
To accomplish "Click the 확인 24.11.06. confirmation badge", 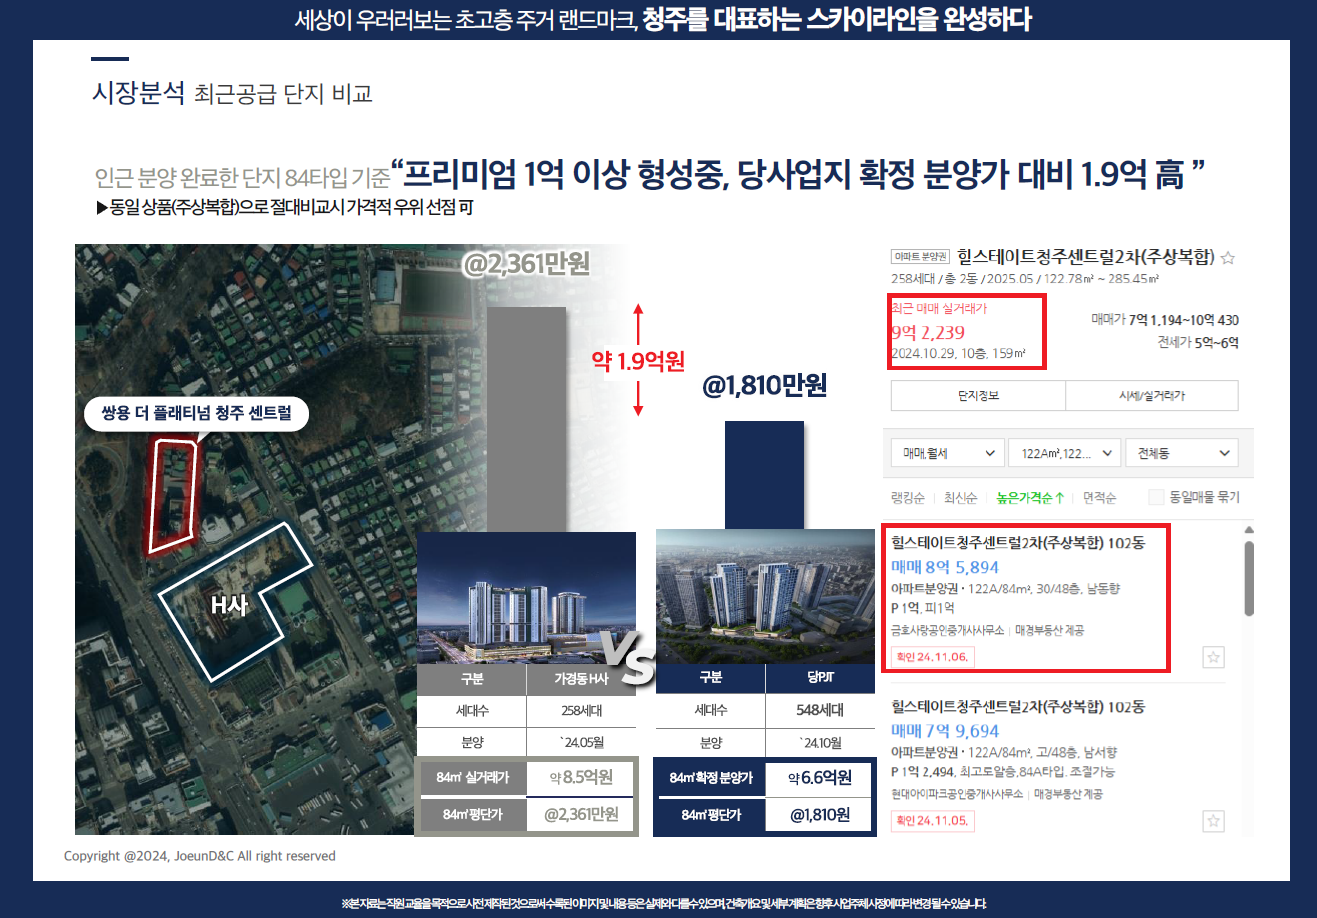I will (x=932, y=657).
